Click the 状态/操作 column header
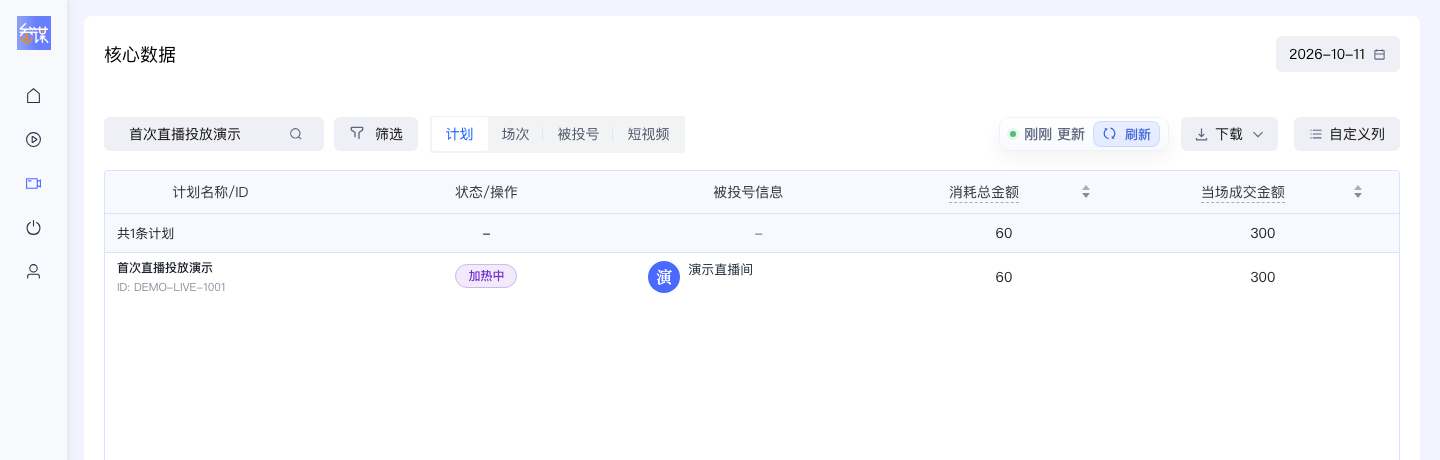1440x460 pixels. point(486,192)
